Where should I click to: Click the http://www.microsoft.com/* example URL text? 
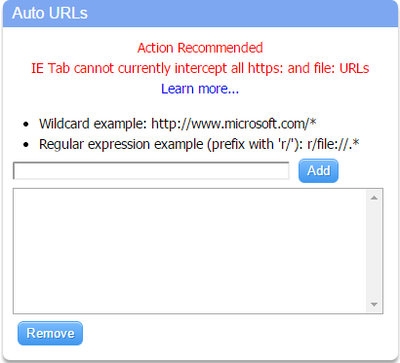[234, 124]
